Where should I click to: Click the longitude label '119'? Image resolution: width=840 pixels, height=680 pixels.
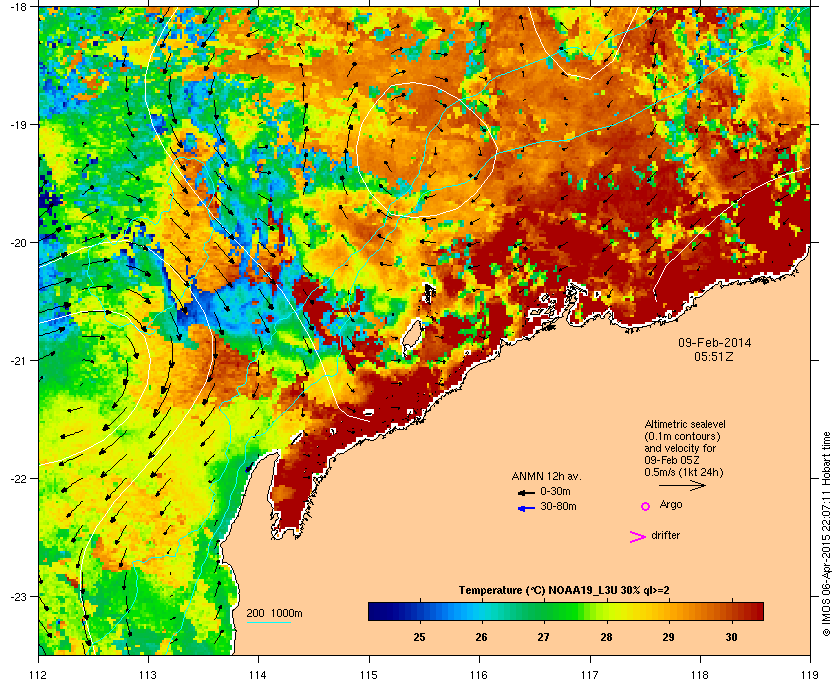pos(810,675)
